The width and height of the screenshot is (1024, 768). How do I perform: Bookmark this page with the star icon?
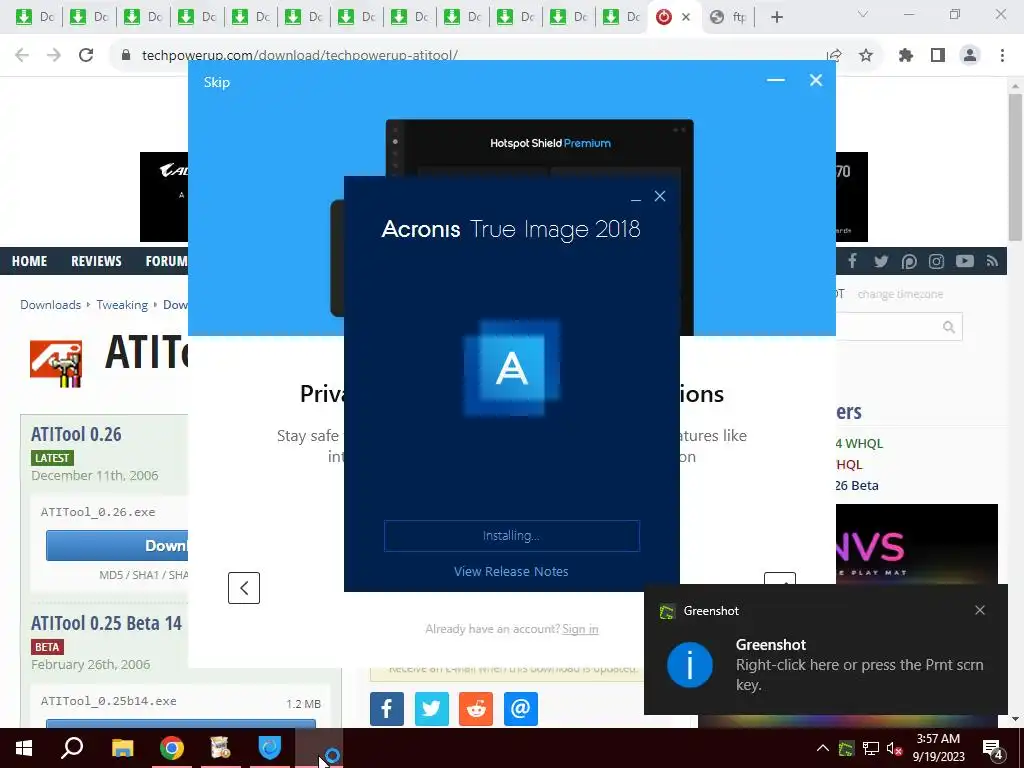pyautogui.click(x=866, y=55)
